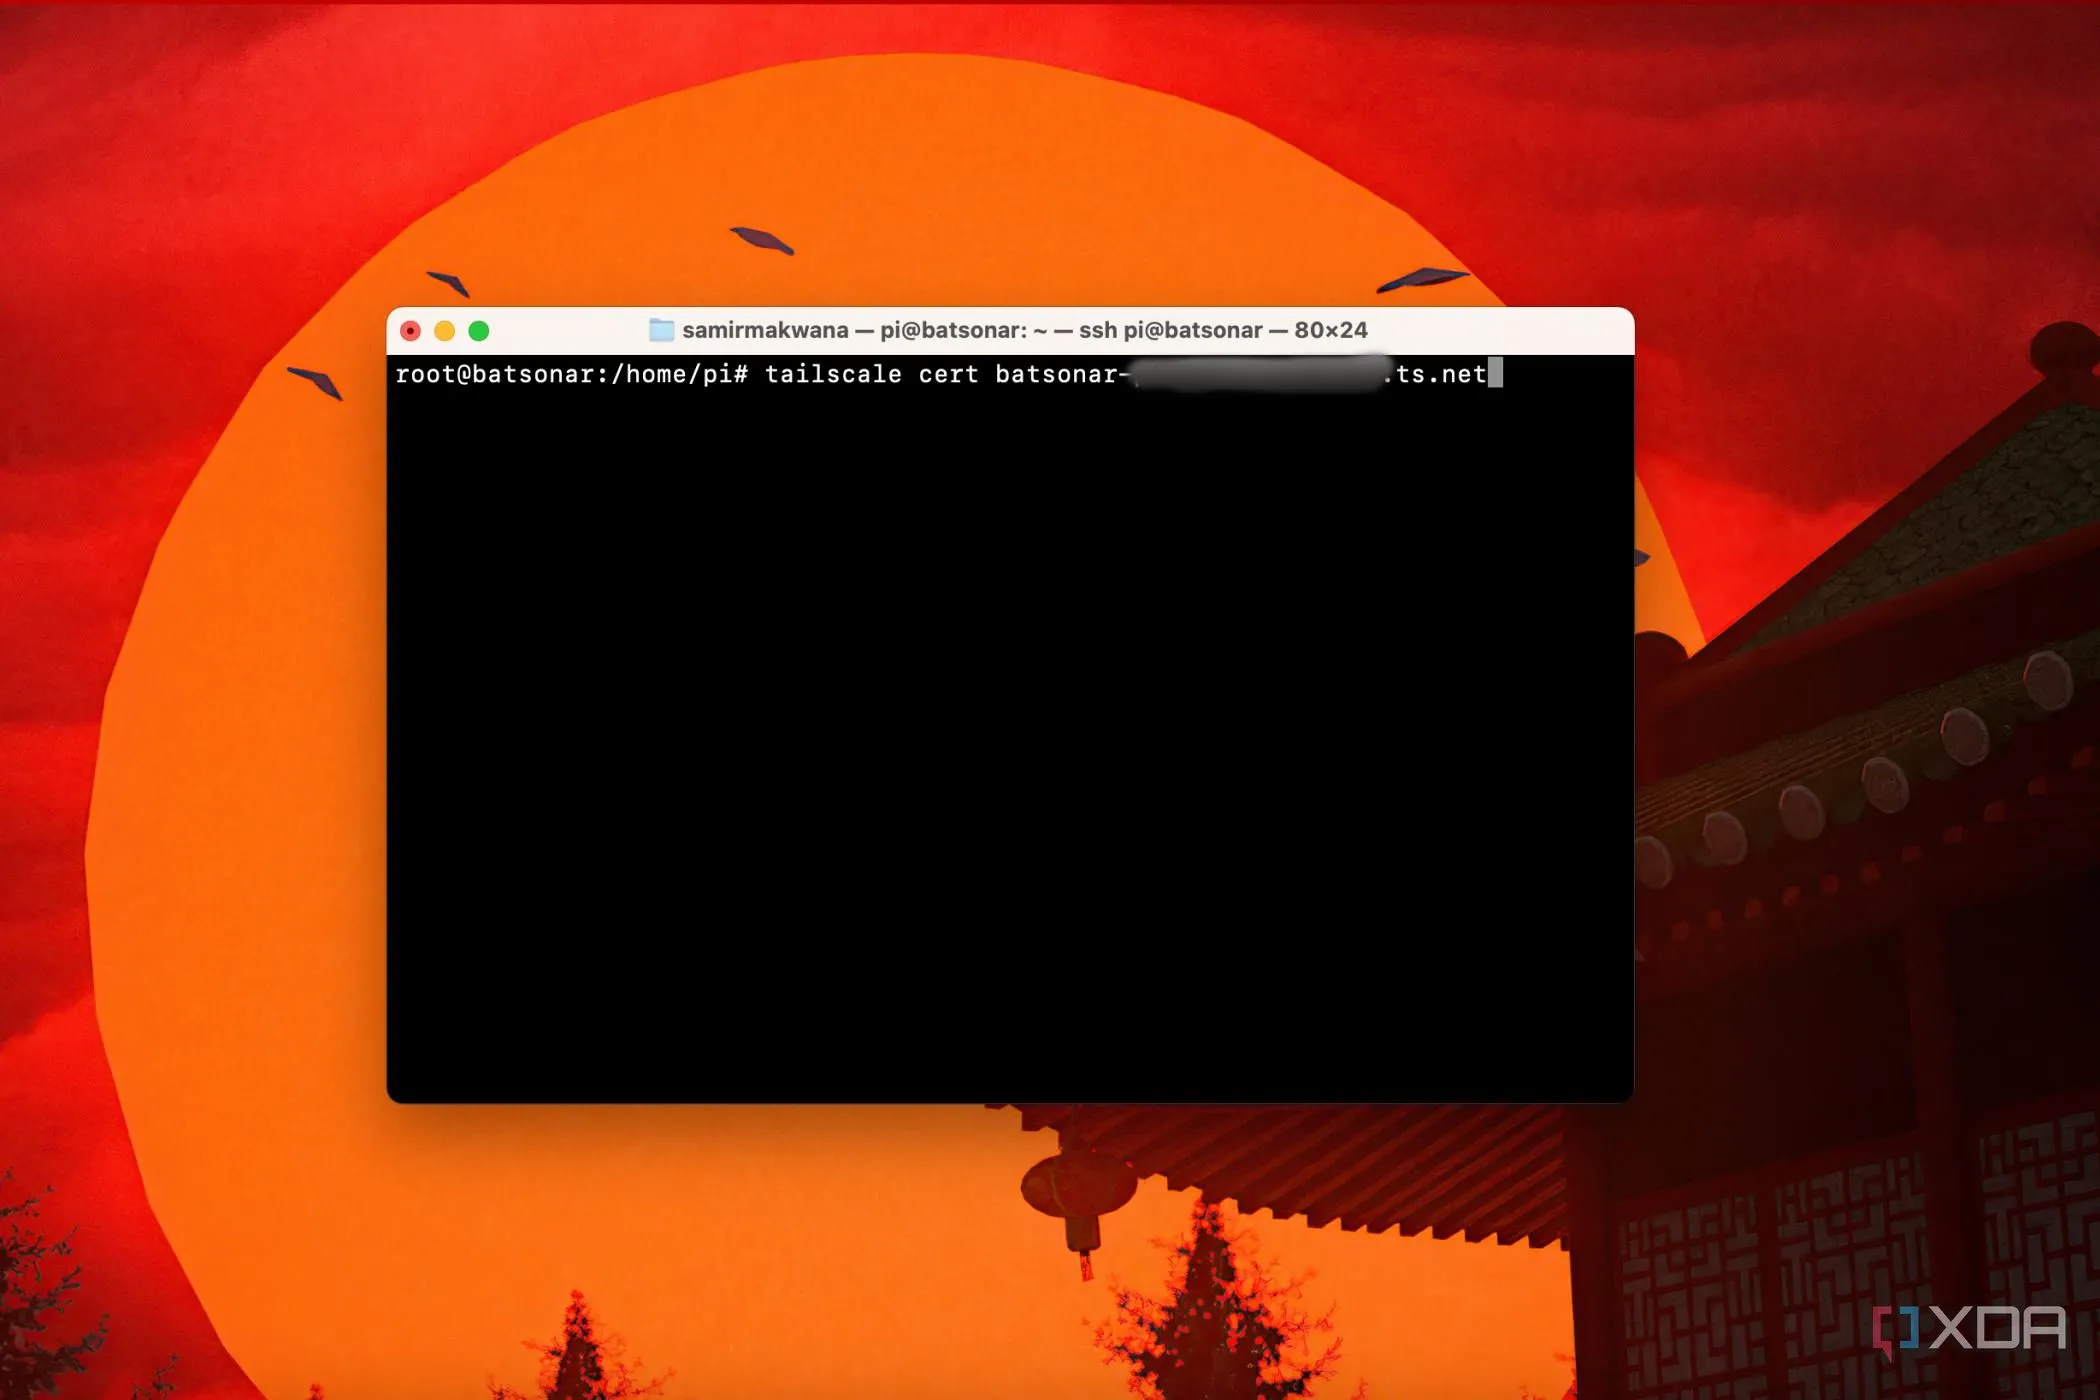Image resolution: width=2100 pixels, height=1400 pixels.
Task: Click the 'cert' argument in the command
Action: point(948,374)
